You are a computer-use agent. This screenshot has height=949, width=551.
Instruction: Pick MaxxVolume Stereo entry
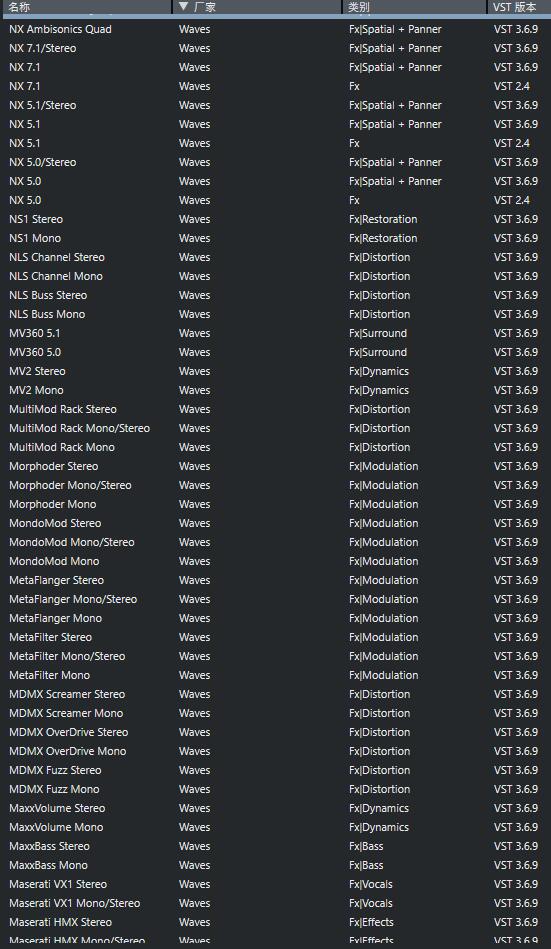(276, 808)
